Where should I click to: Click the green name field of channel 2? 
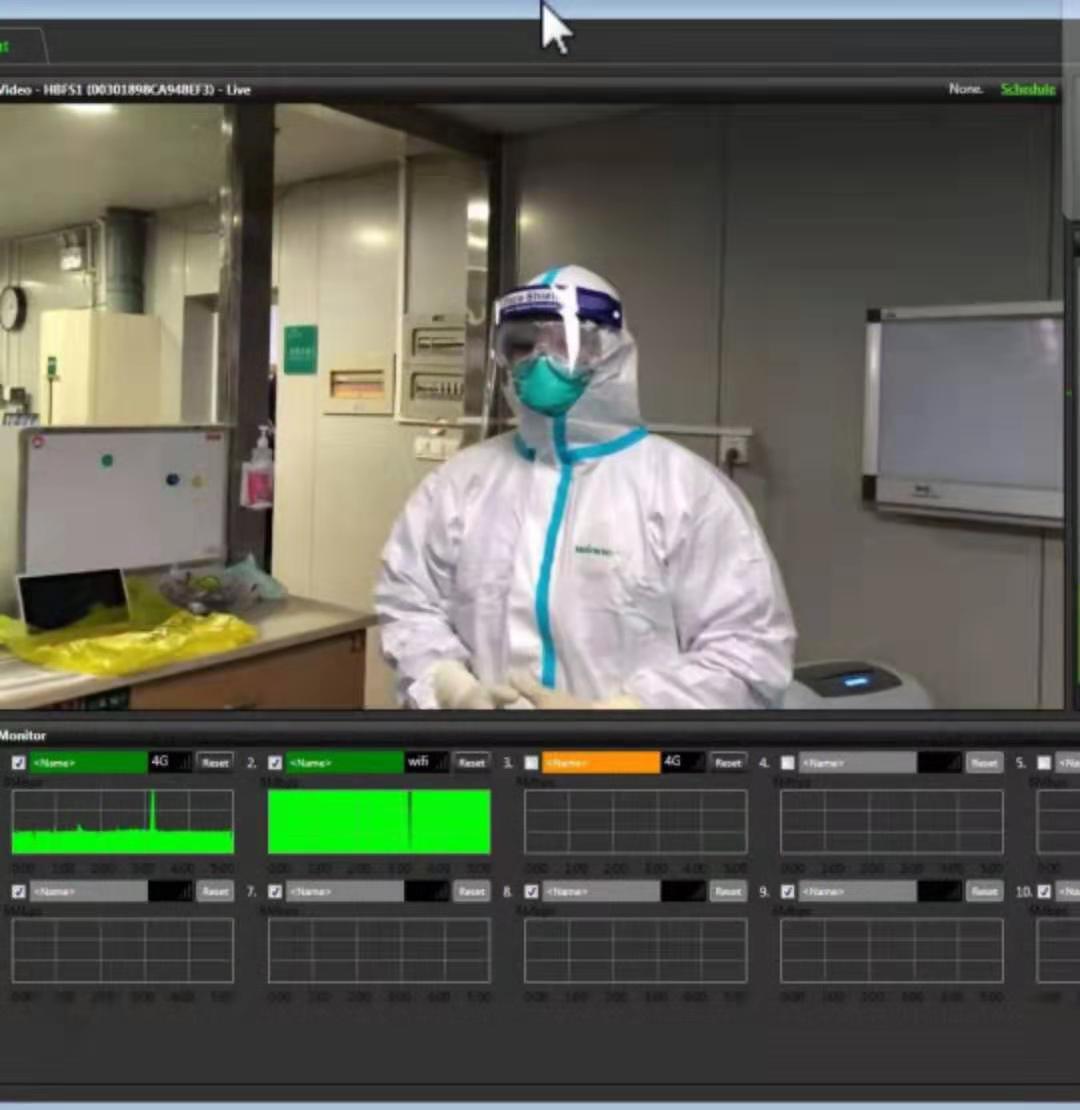coord(345,762)
